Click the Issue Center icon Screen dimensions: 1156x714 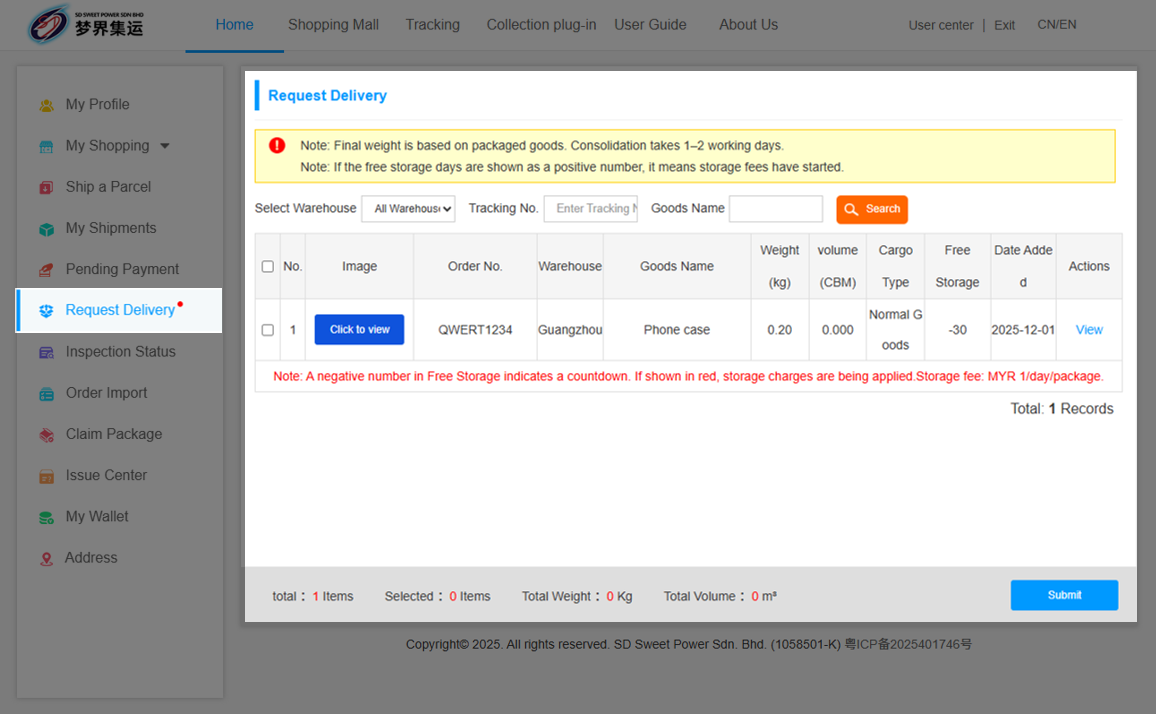(46, 477)
